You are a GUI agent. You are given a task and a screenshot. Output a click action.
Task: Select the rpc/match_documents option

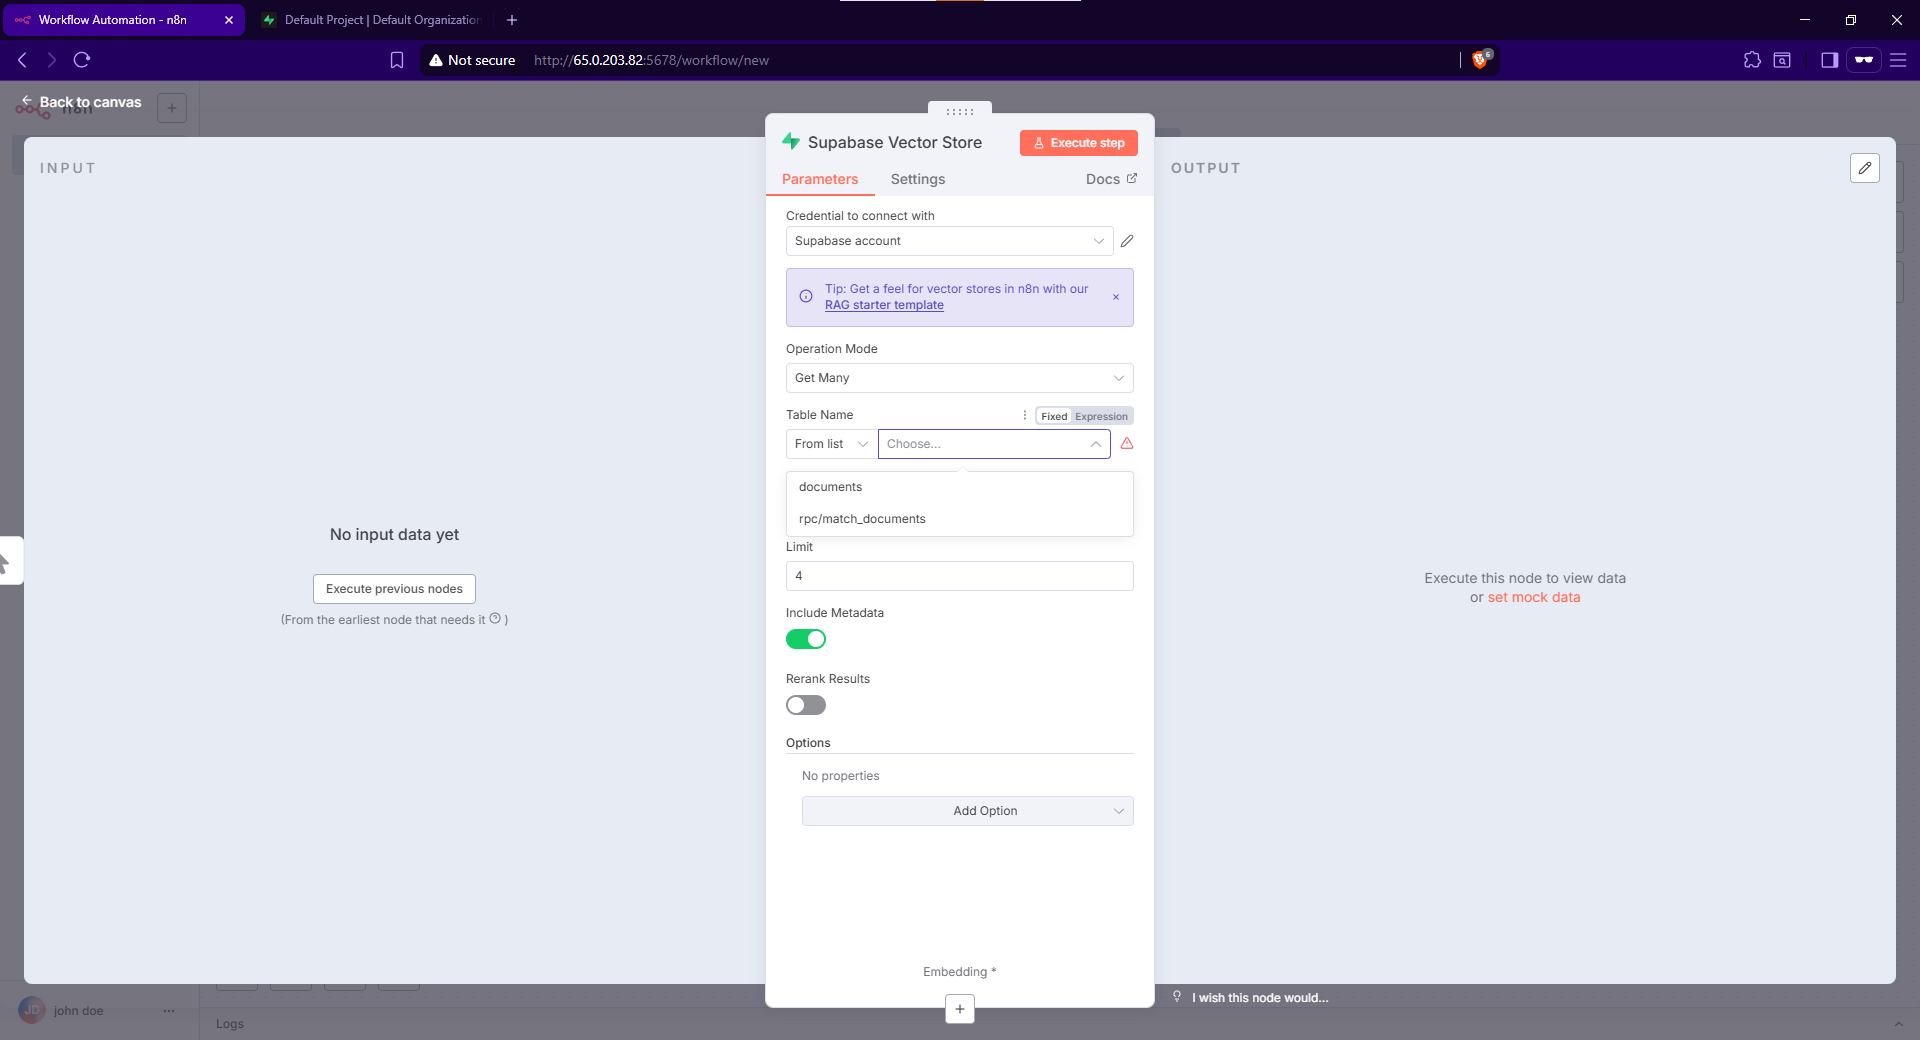[x=959, y=519]
